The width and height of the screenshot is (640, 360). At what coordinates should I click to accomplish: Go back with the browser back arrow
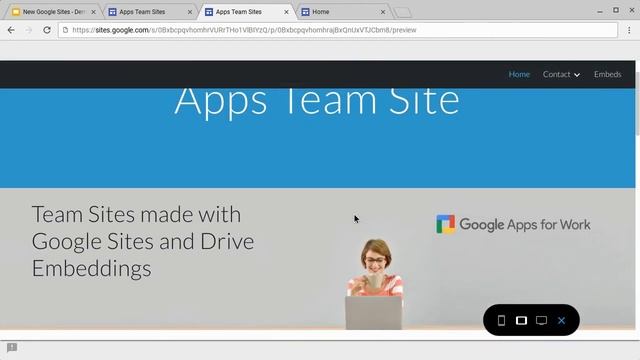point(11,30)
